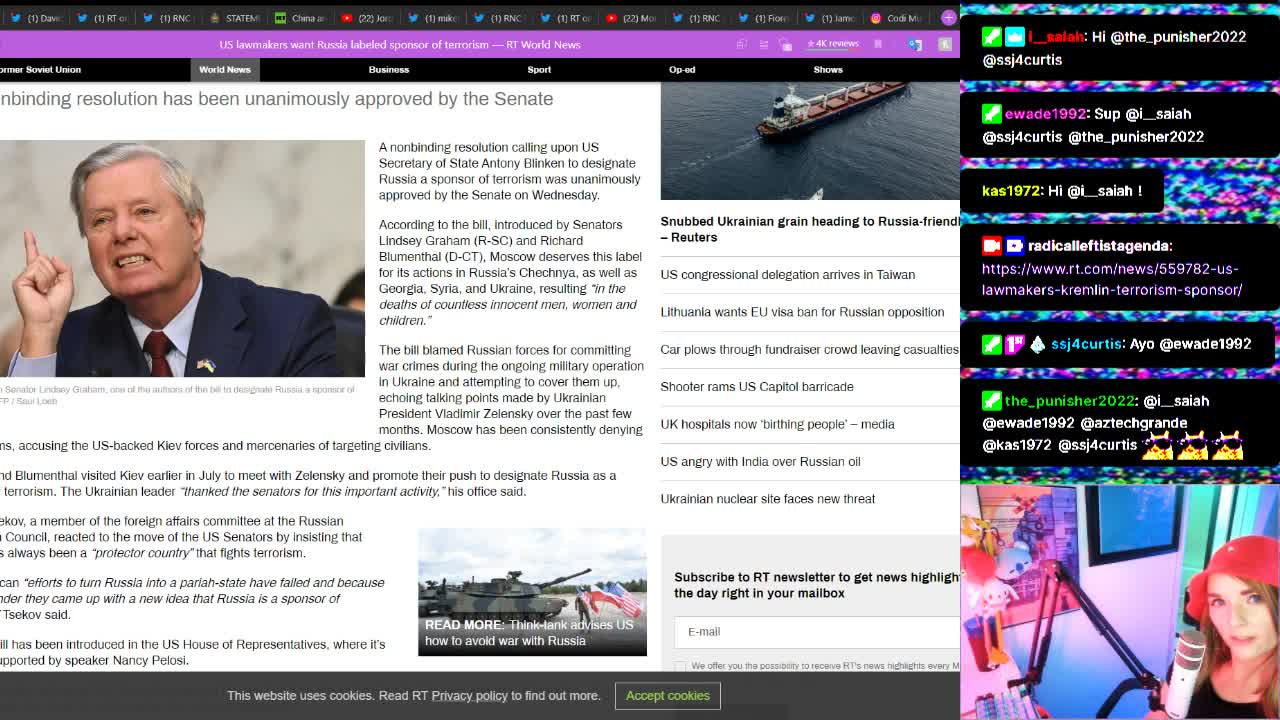Open the Shows section
This screenshot has width=1280, height=720.
828,69
